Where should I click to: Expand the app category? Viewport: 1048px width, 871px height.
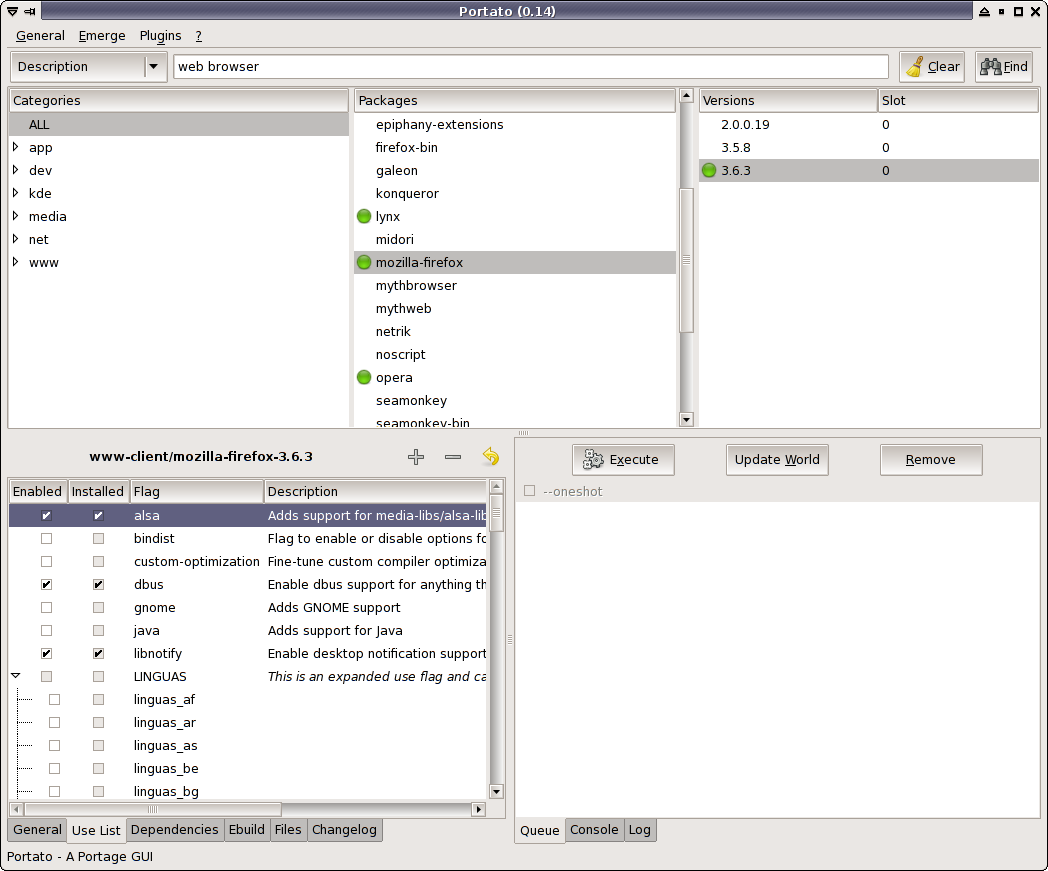point(15,147)
